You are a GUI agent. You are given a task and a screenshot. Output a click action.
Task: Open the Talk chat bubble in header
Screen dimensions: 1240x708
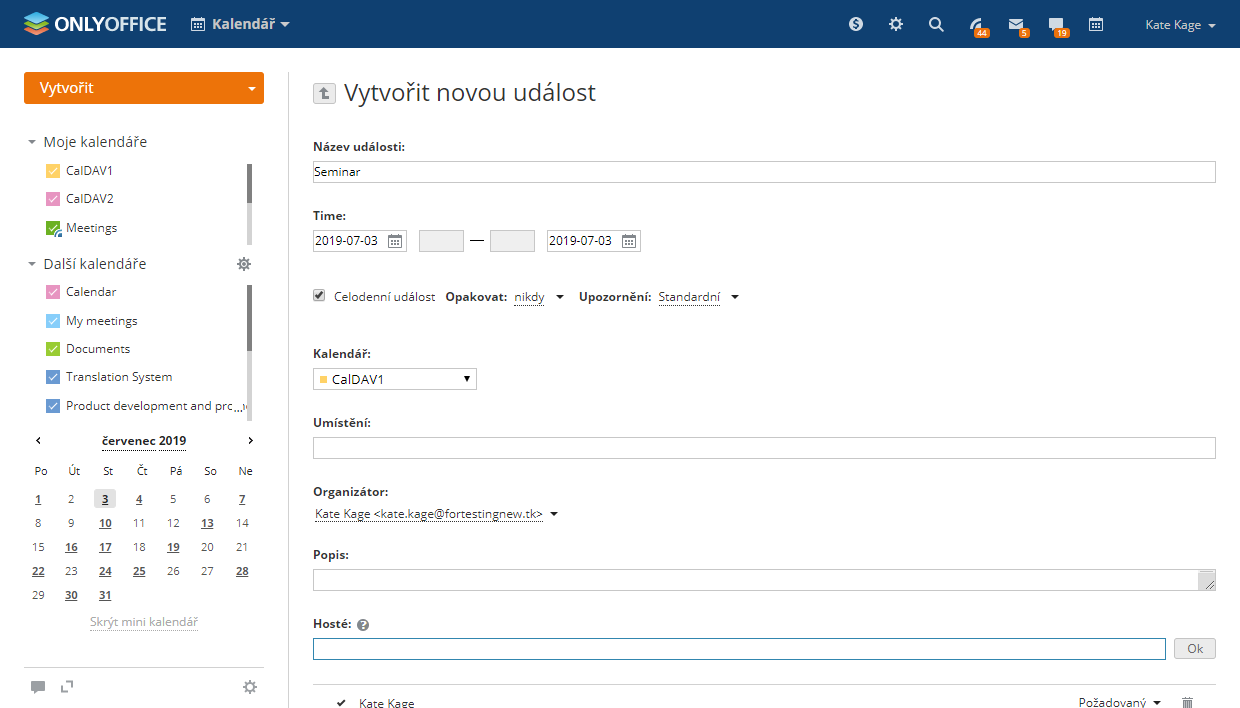coord(1056,25)
